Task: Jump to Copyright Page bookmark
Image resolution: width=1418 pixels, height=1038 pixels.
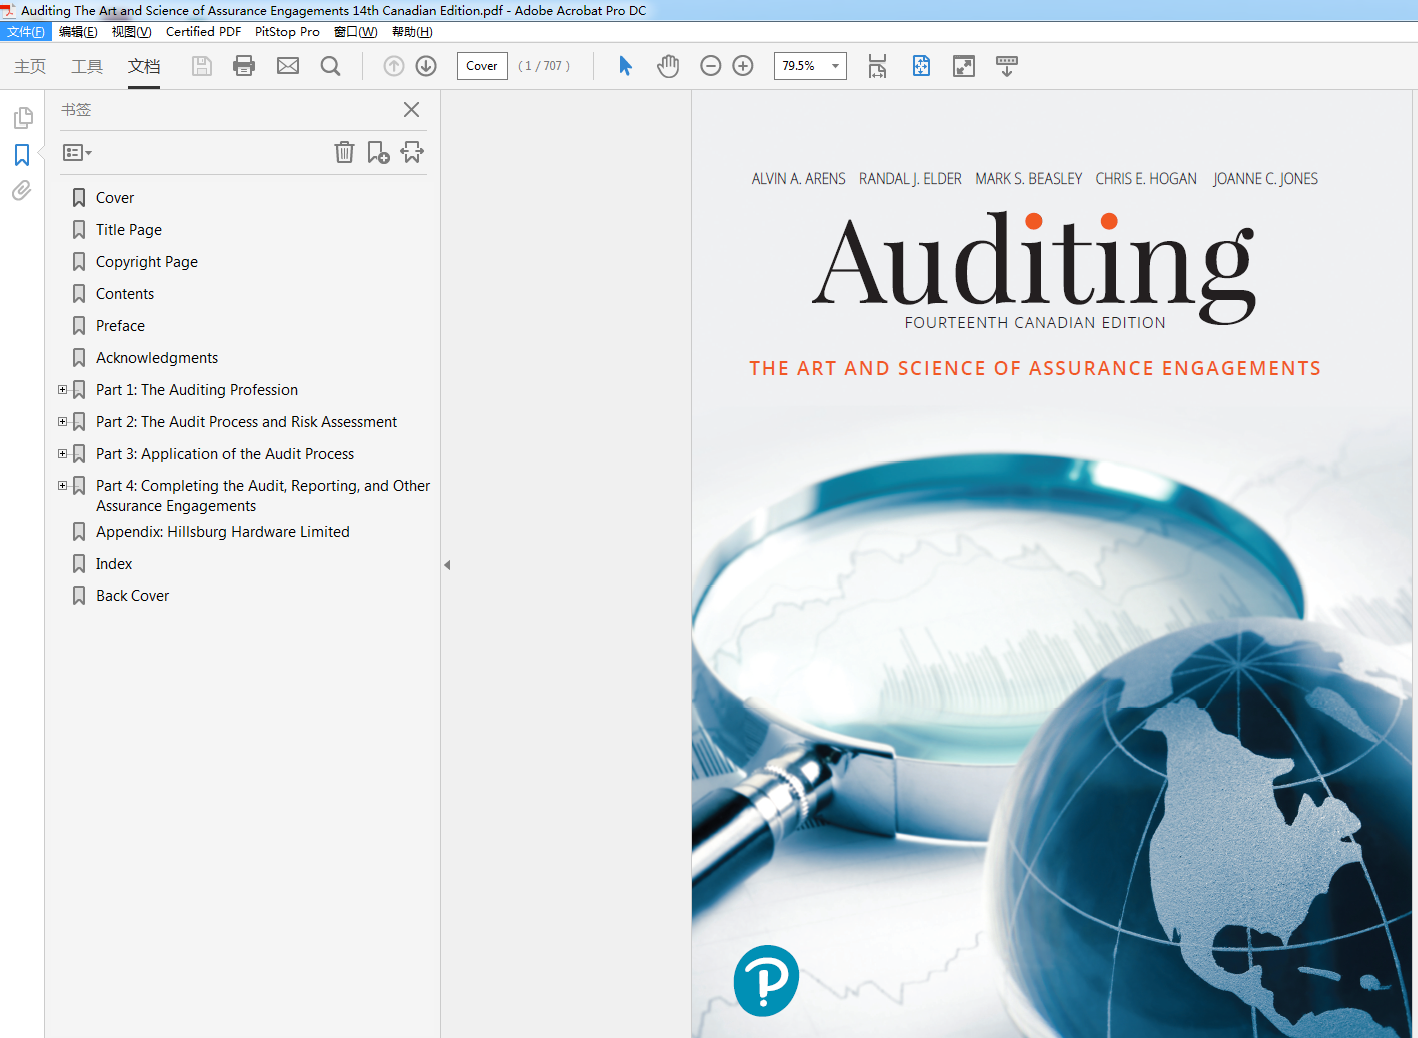Action: coord(147,262)
